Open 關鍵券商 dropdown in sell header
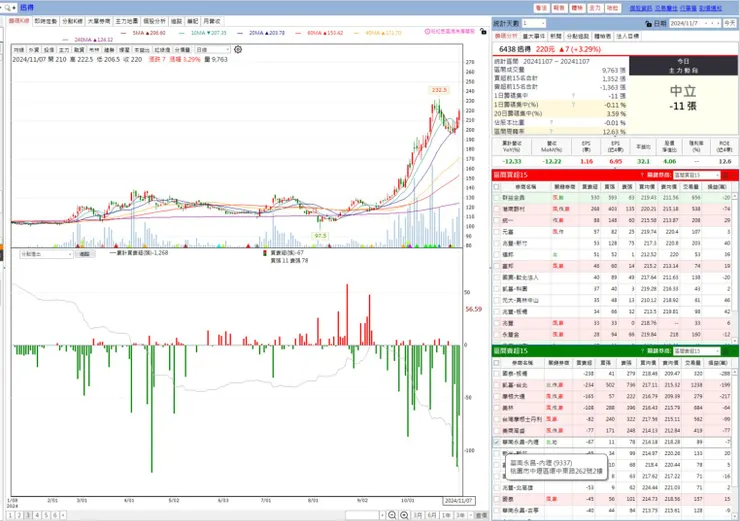Image resolution: width=740 pixels, height=521 pixels. pyautogui.click(x=697, y=351)
